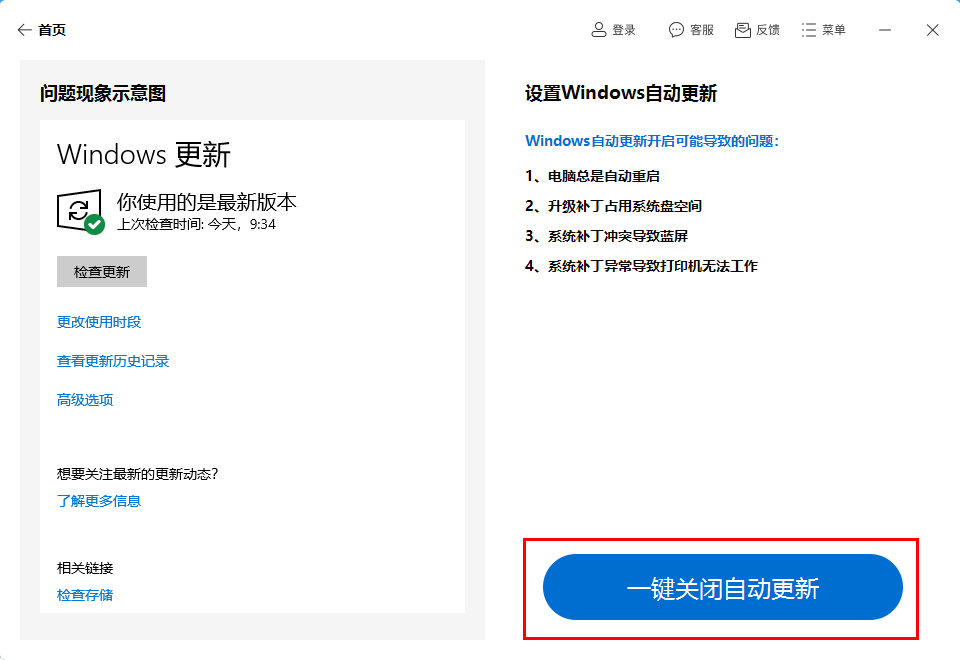Open the 更改使用时段 link

pos(99,322)
